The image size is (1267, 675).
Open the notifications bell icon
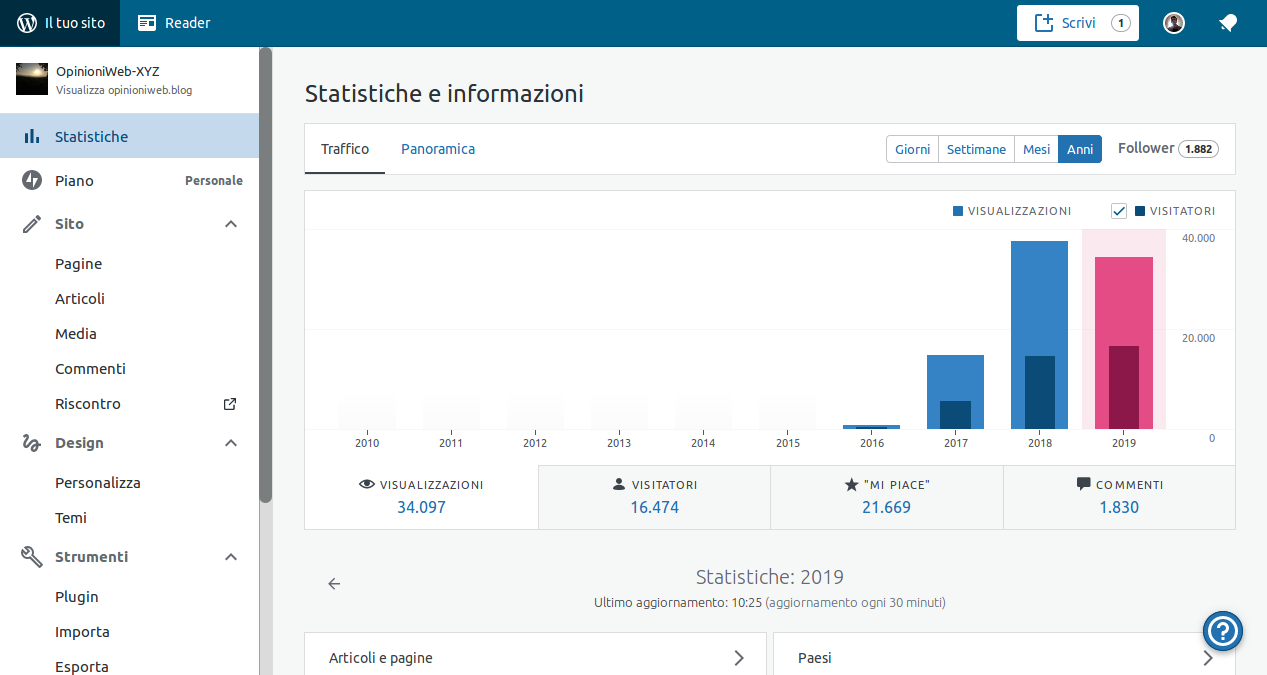click(x=1228, y=22)
